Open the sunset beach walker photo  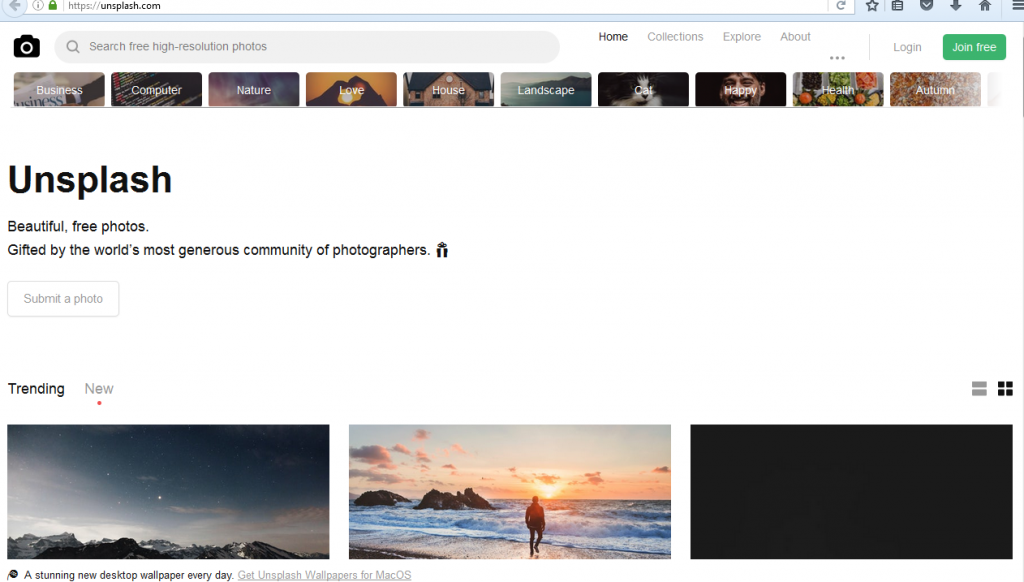point(510,492)
